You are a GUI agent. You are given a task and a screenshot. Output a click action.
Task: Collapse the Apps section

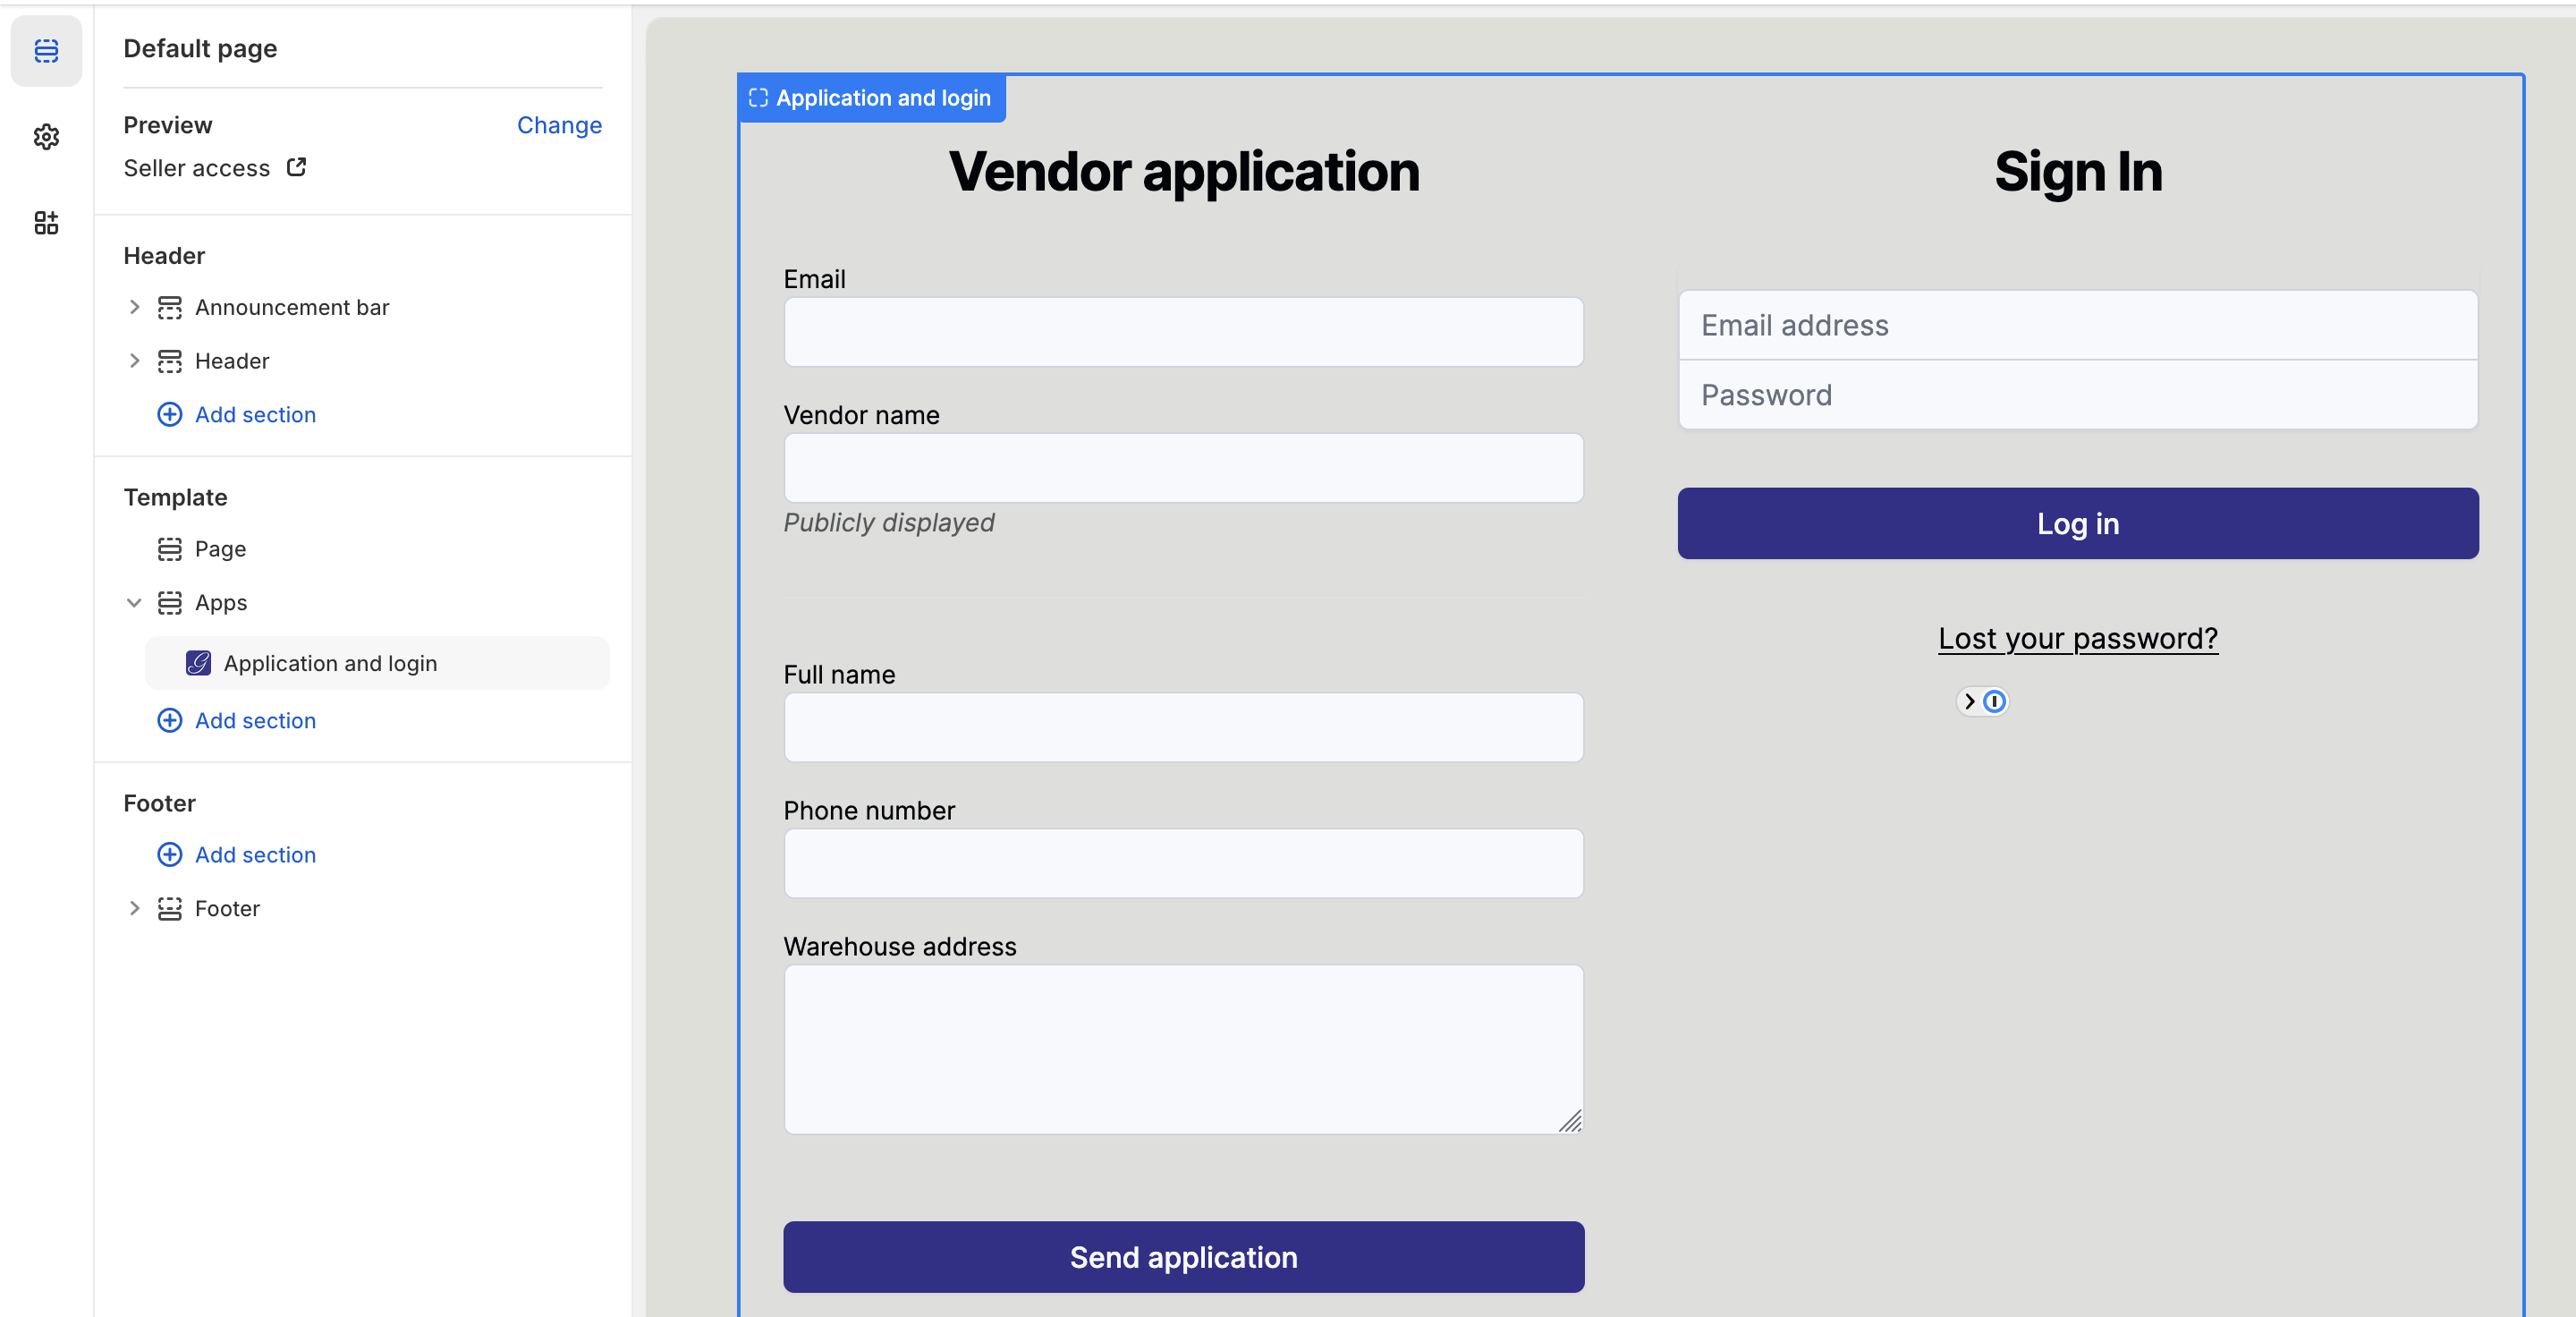pos(135,602)
